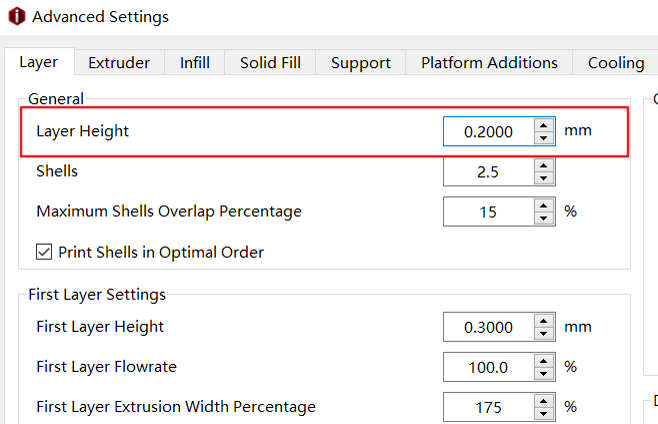Open the Platform Additions tab
Image resolution: width=658 pixels, height=424 pixels.
pos(489,63)
